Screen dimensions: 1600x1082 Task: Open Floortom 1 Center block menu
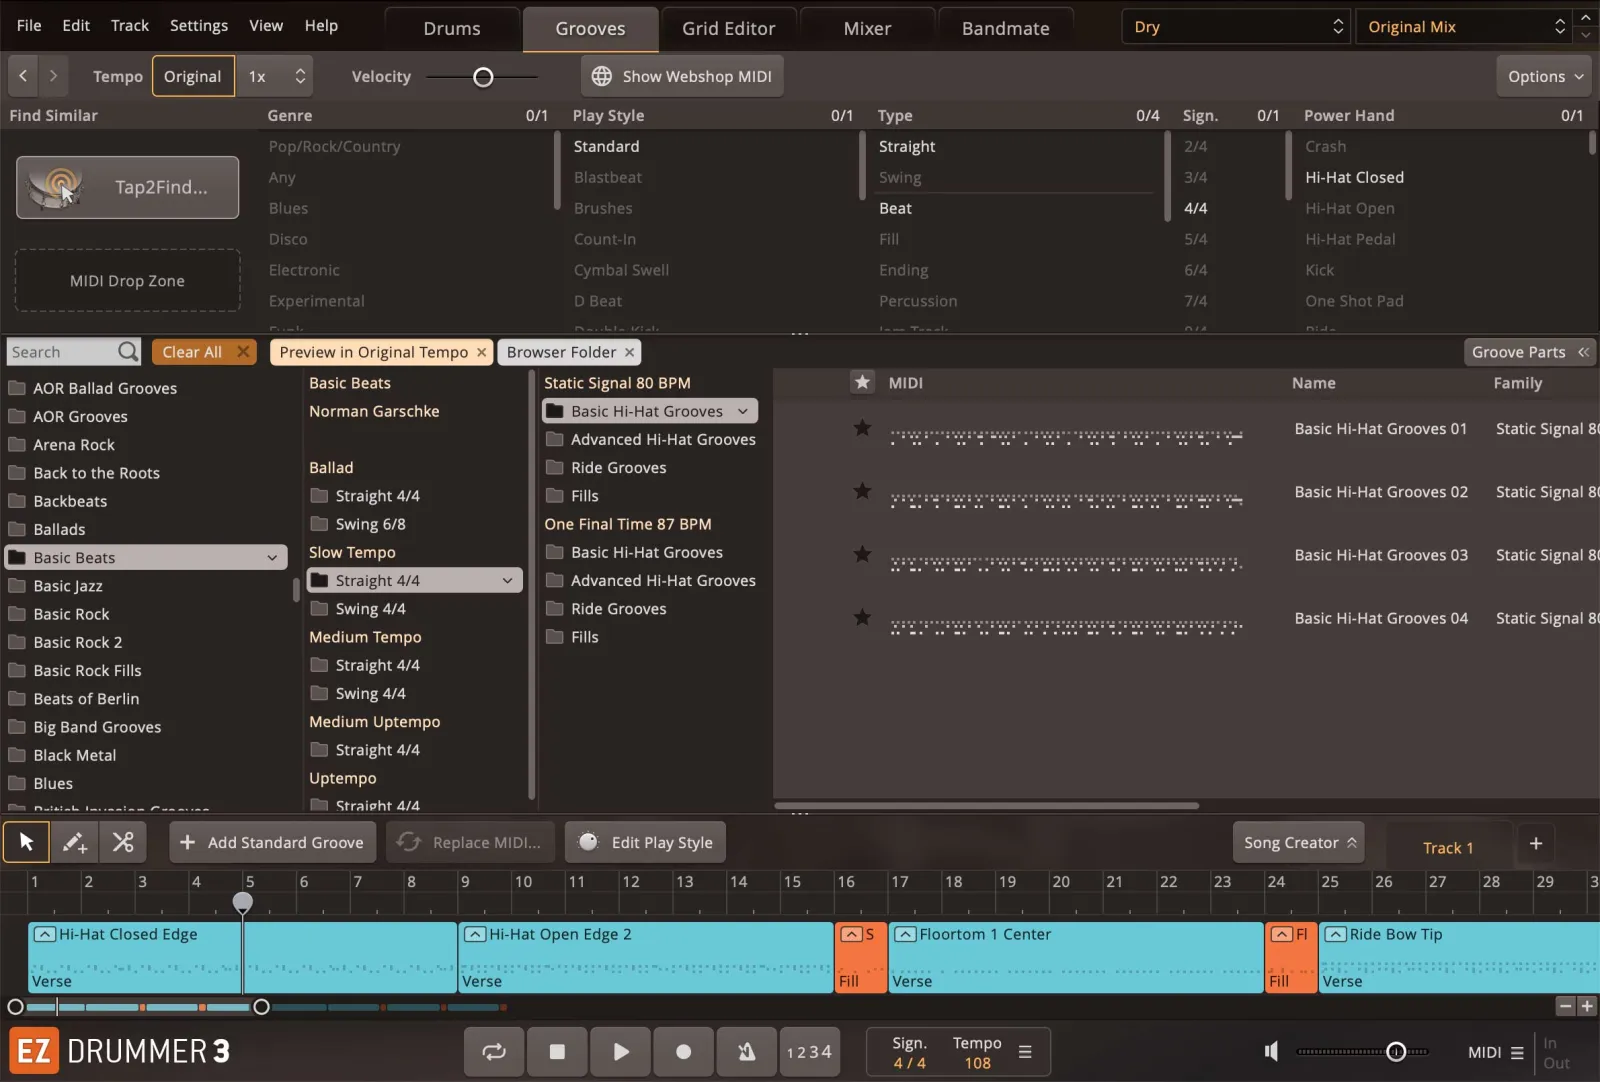coord(905,934)
